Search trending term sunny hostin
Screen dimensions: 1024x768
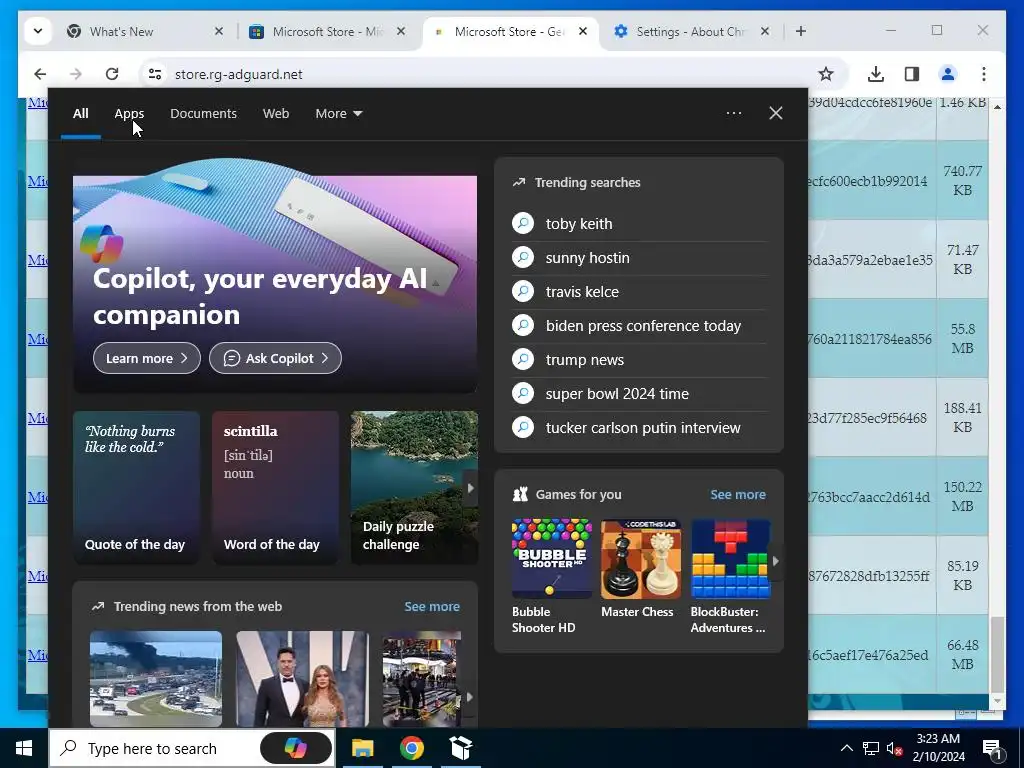[639, 257]
